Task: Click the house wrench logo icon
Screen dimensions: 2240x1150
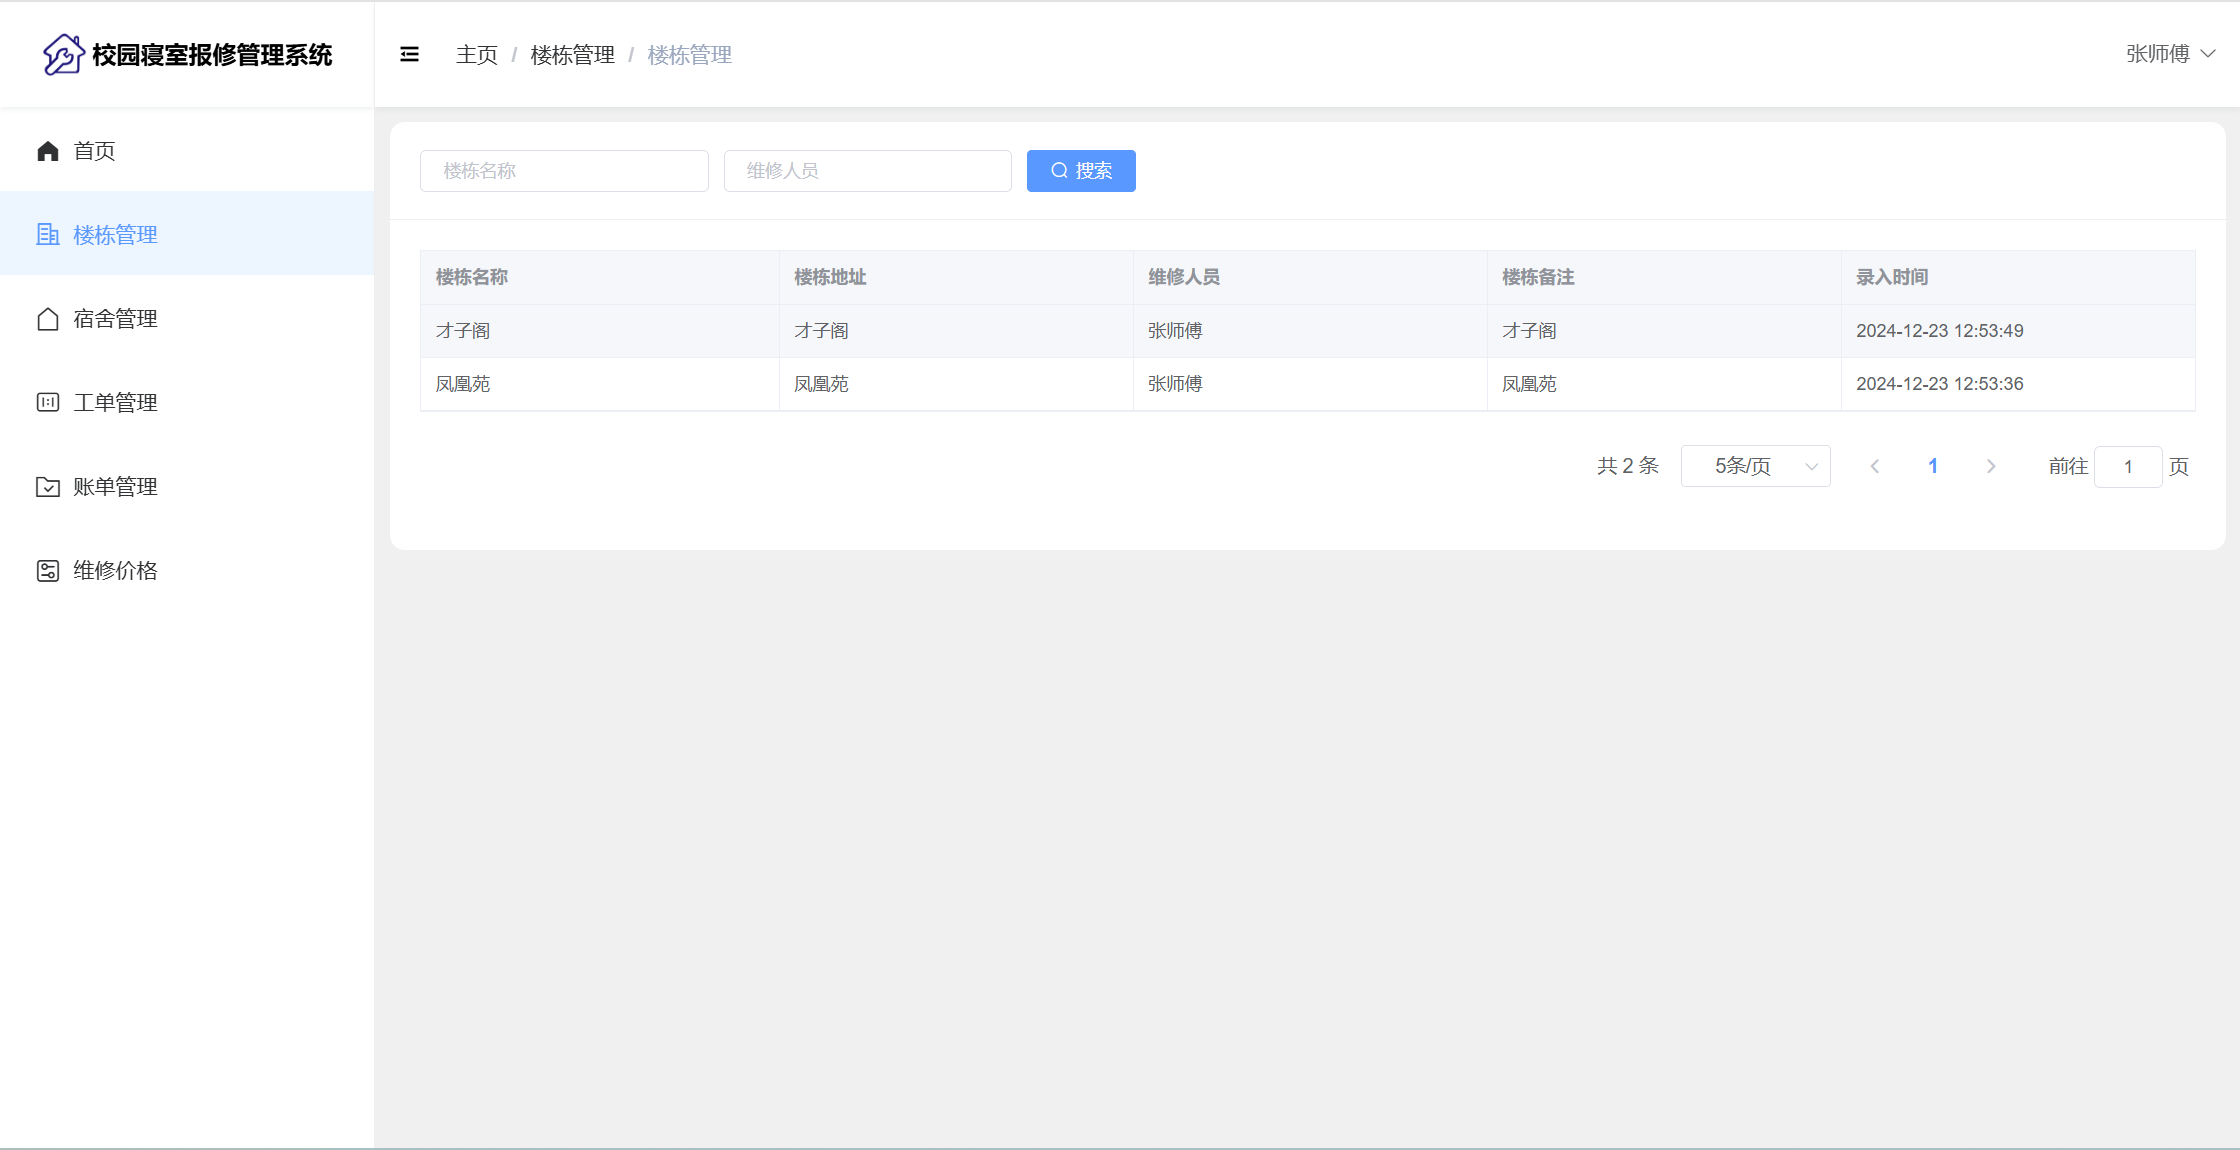Action: click(63, 54)
